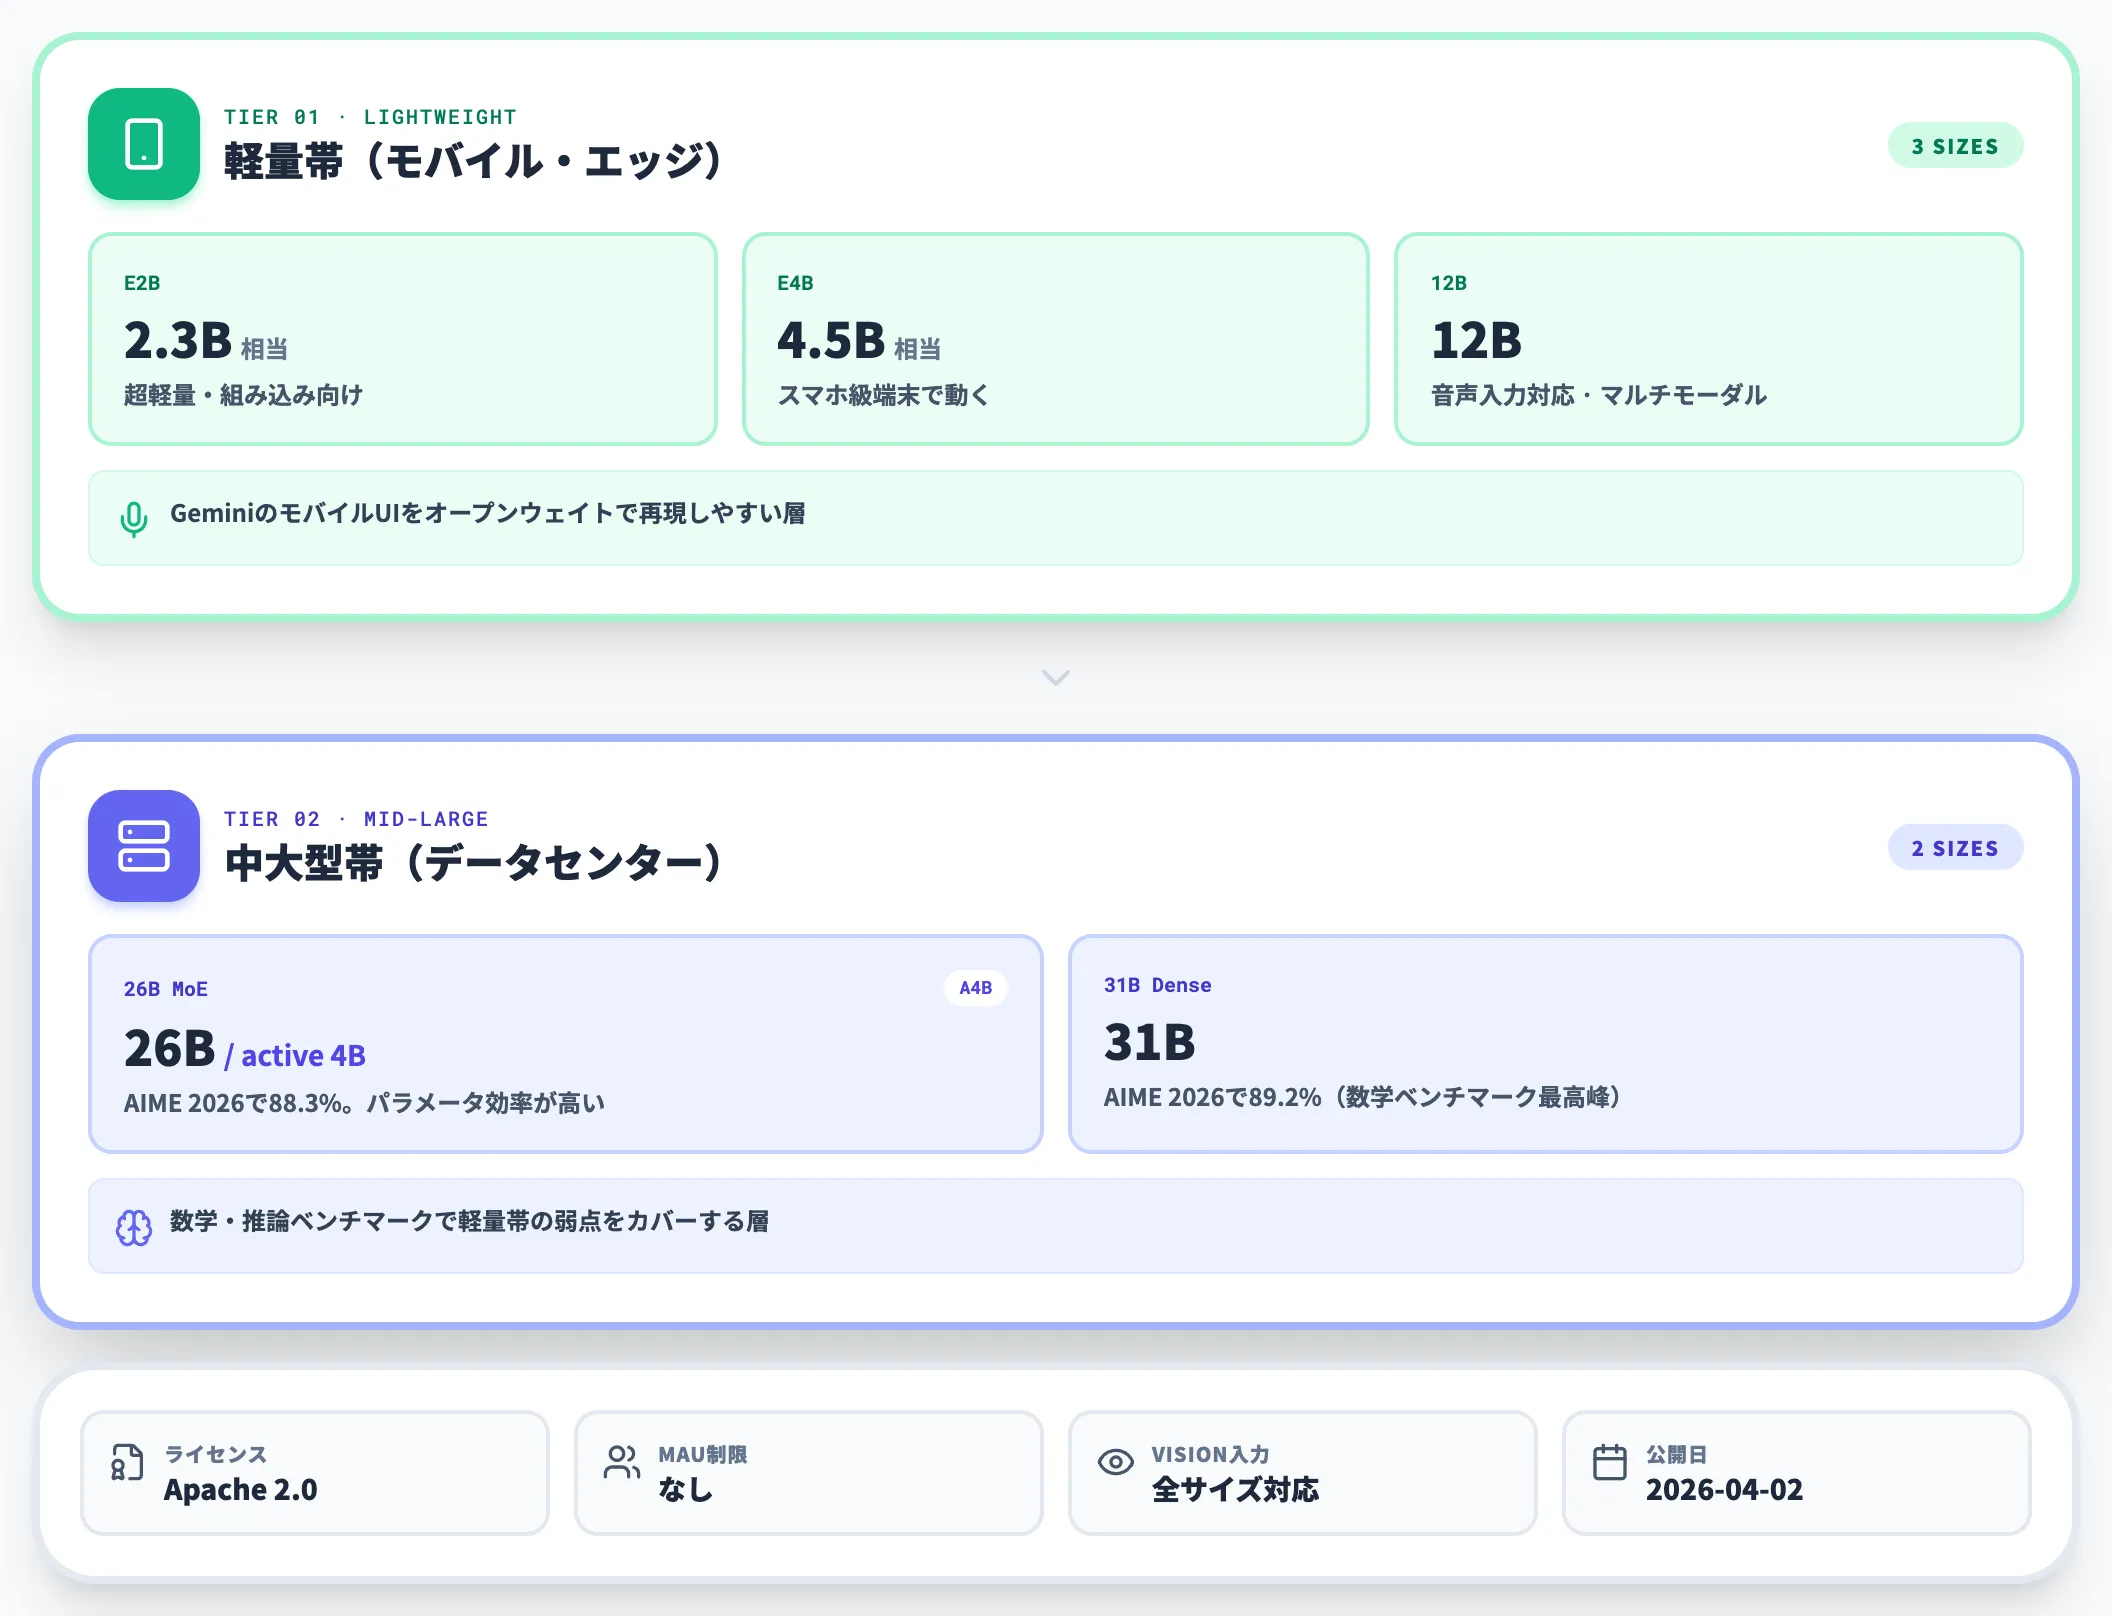Screen dimensions: 2112x1616
Task: Click the 軽量帯 tier heading
Action: 472,161
